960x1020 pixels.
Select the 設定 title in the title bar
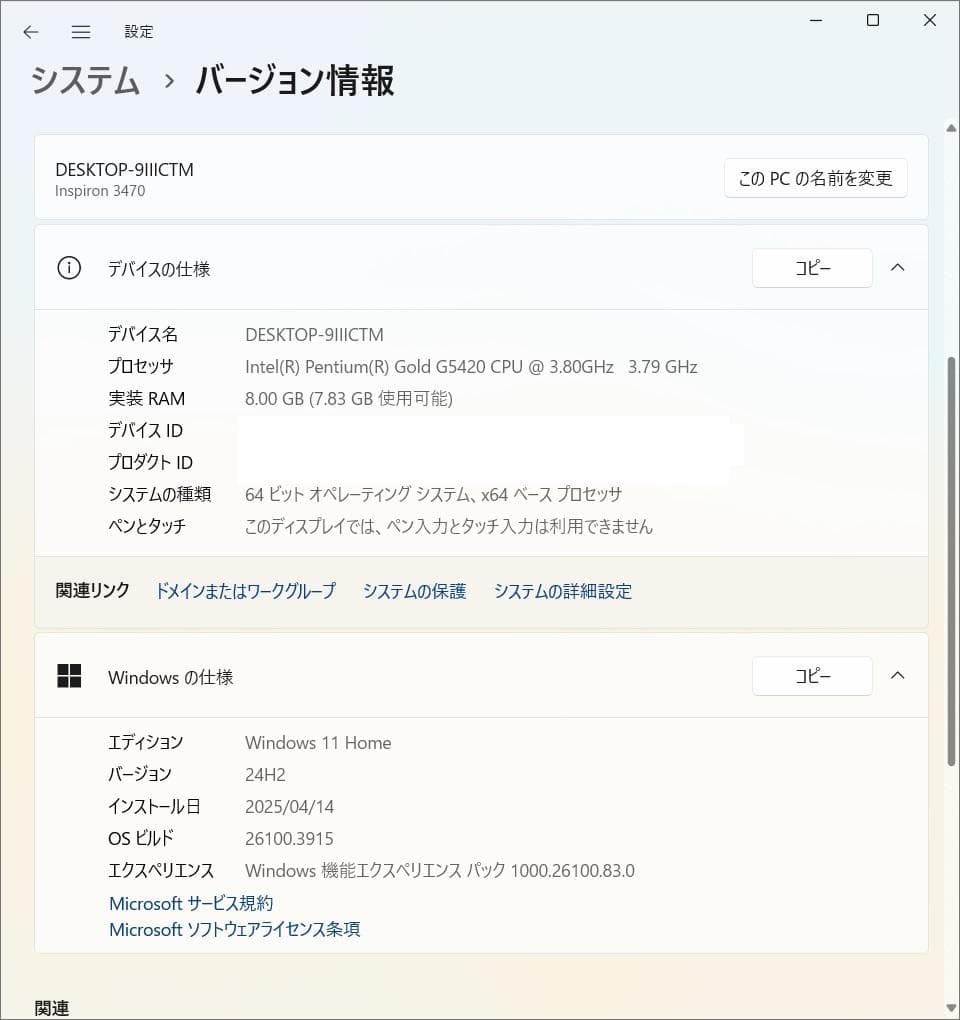point(139,31)
